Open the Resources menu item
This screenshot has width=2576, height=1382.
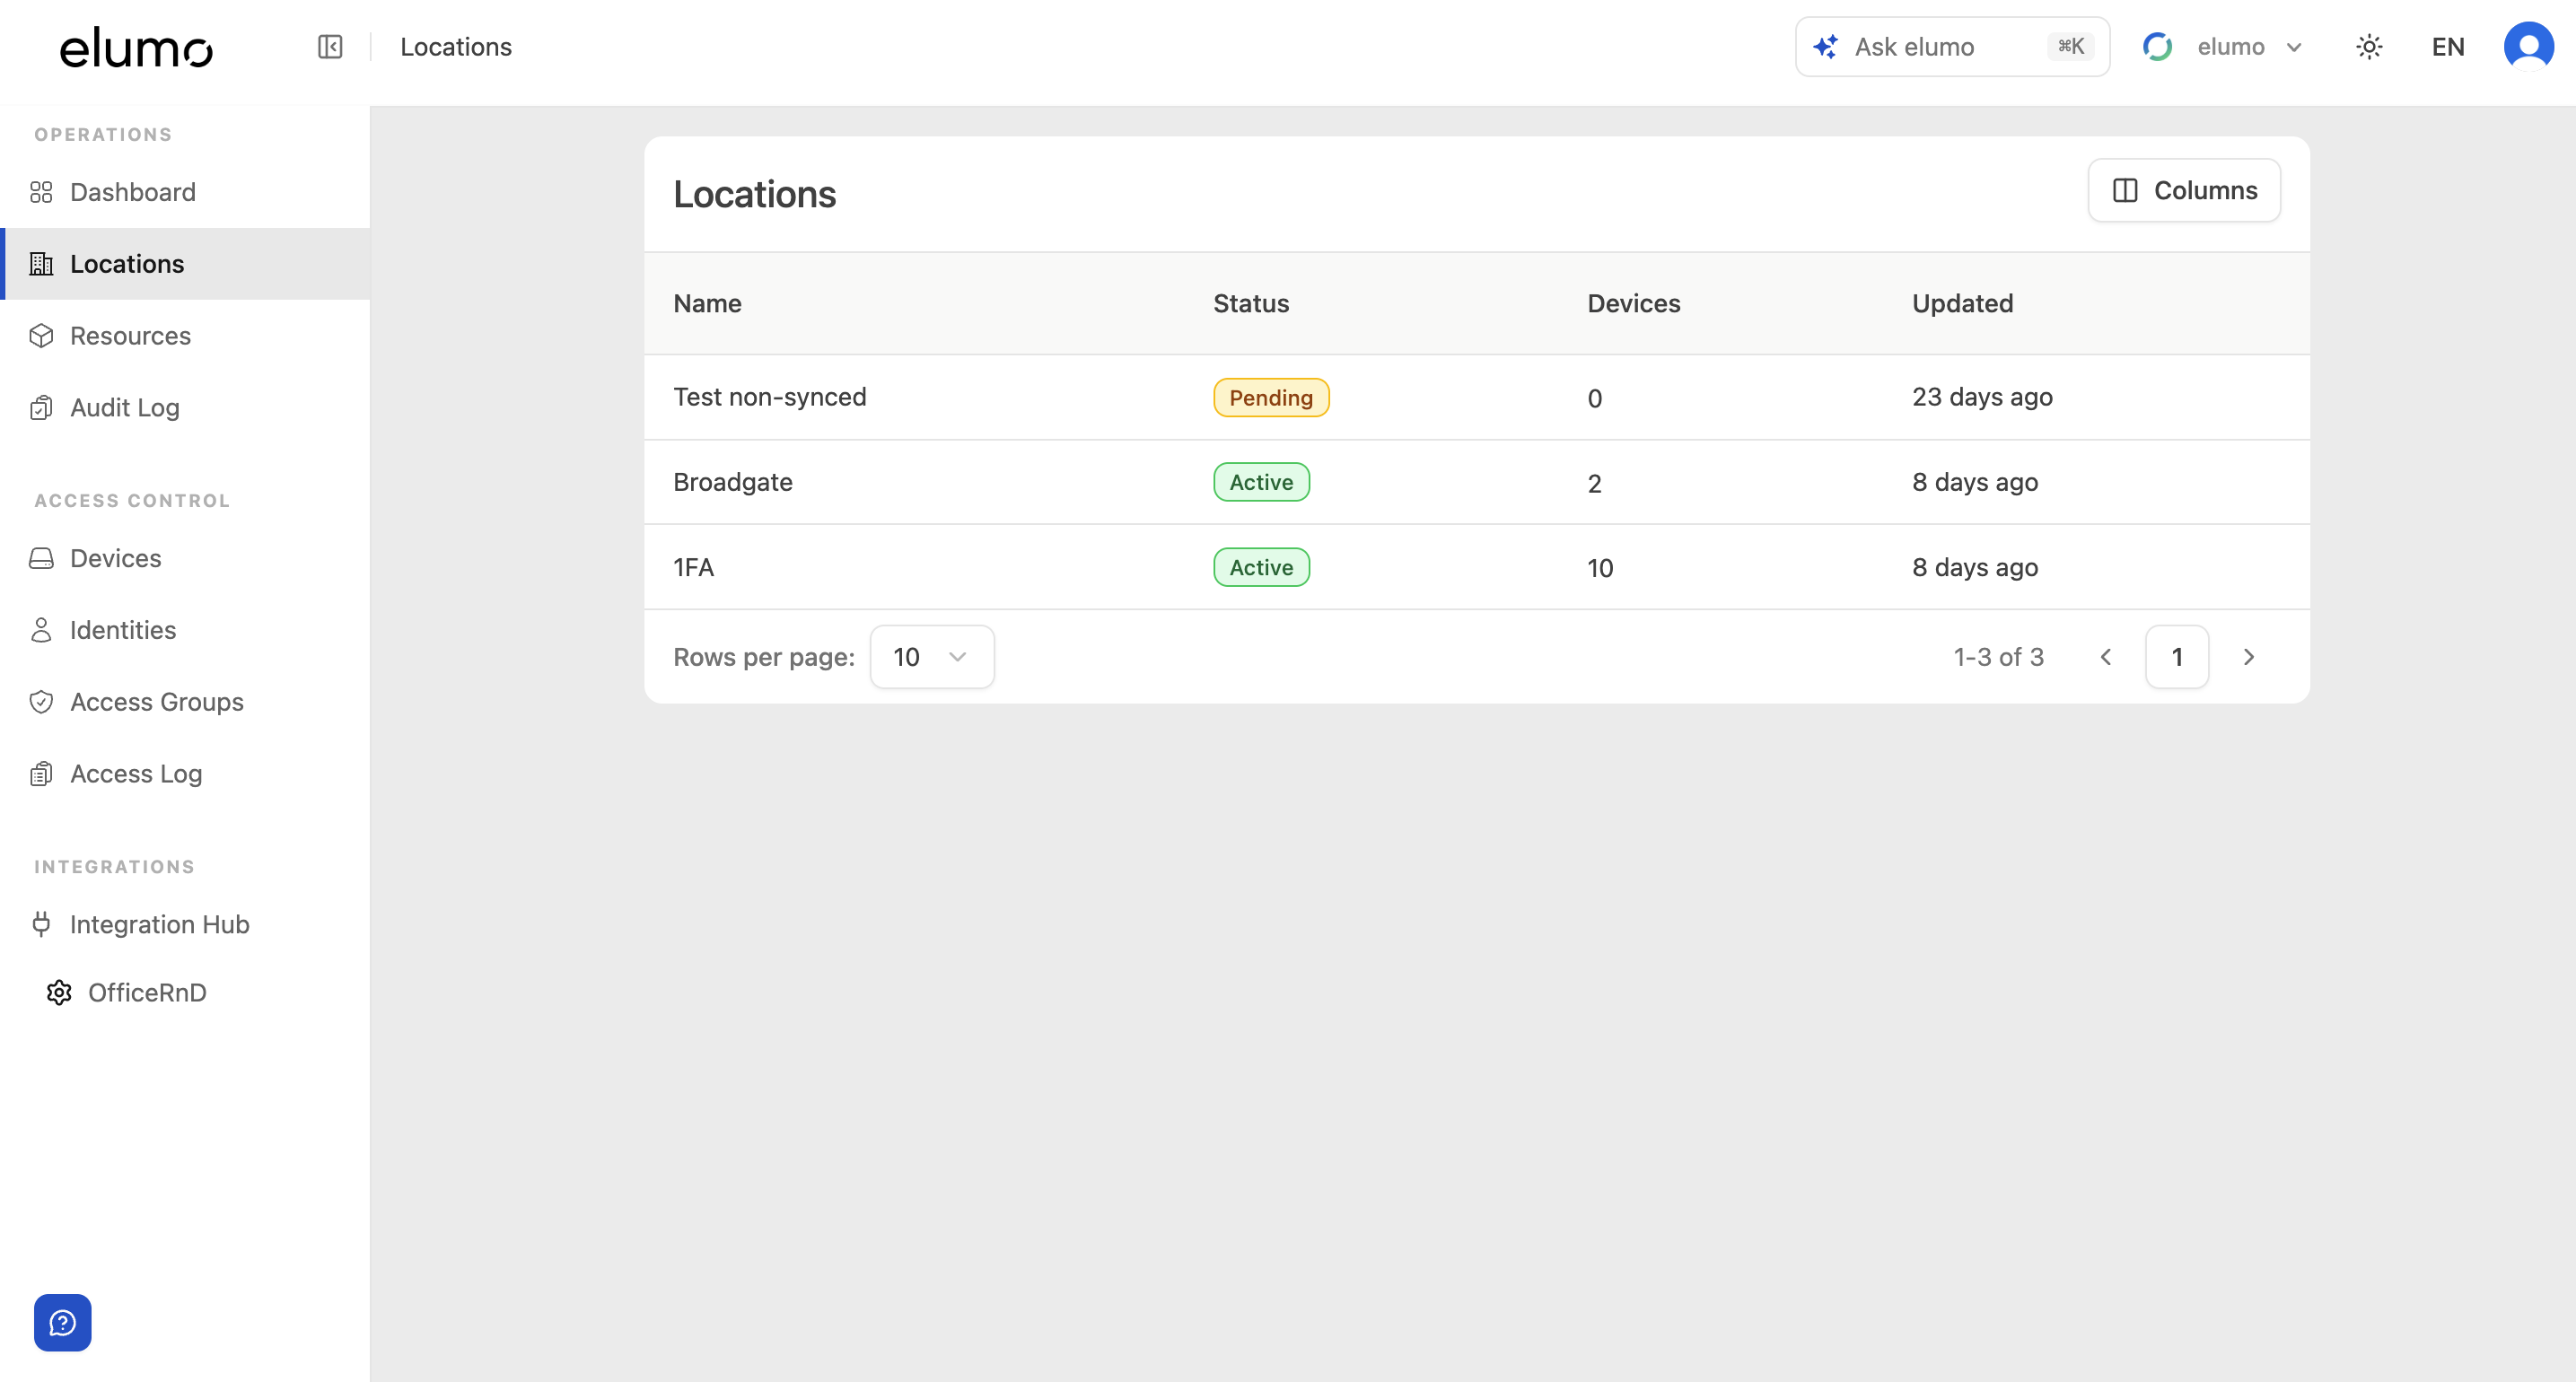click(186, 336)
